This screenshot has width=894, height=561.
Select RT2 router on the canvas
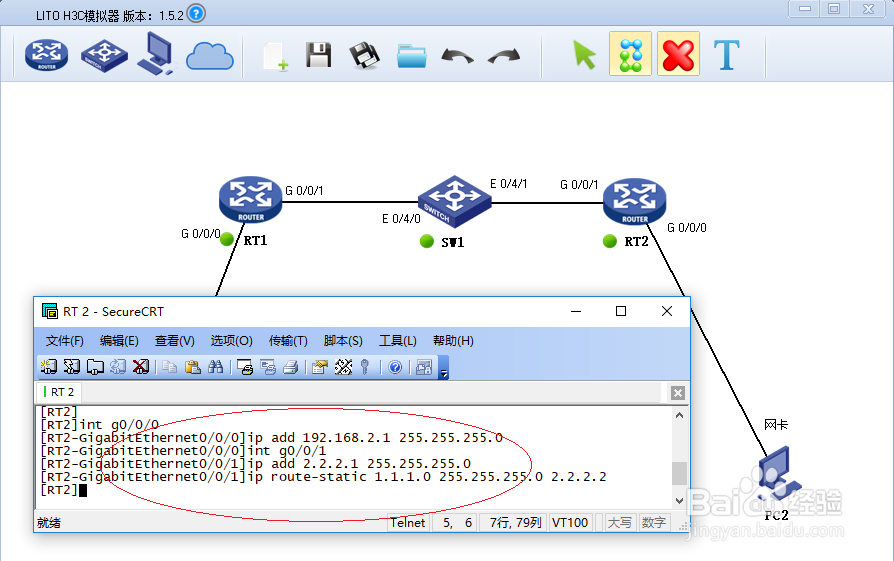[x=635, y=201]
